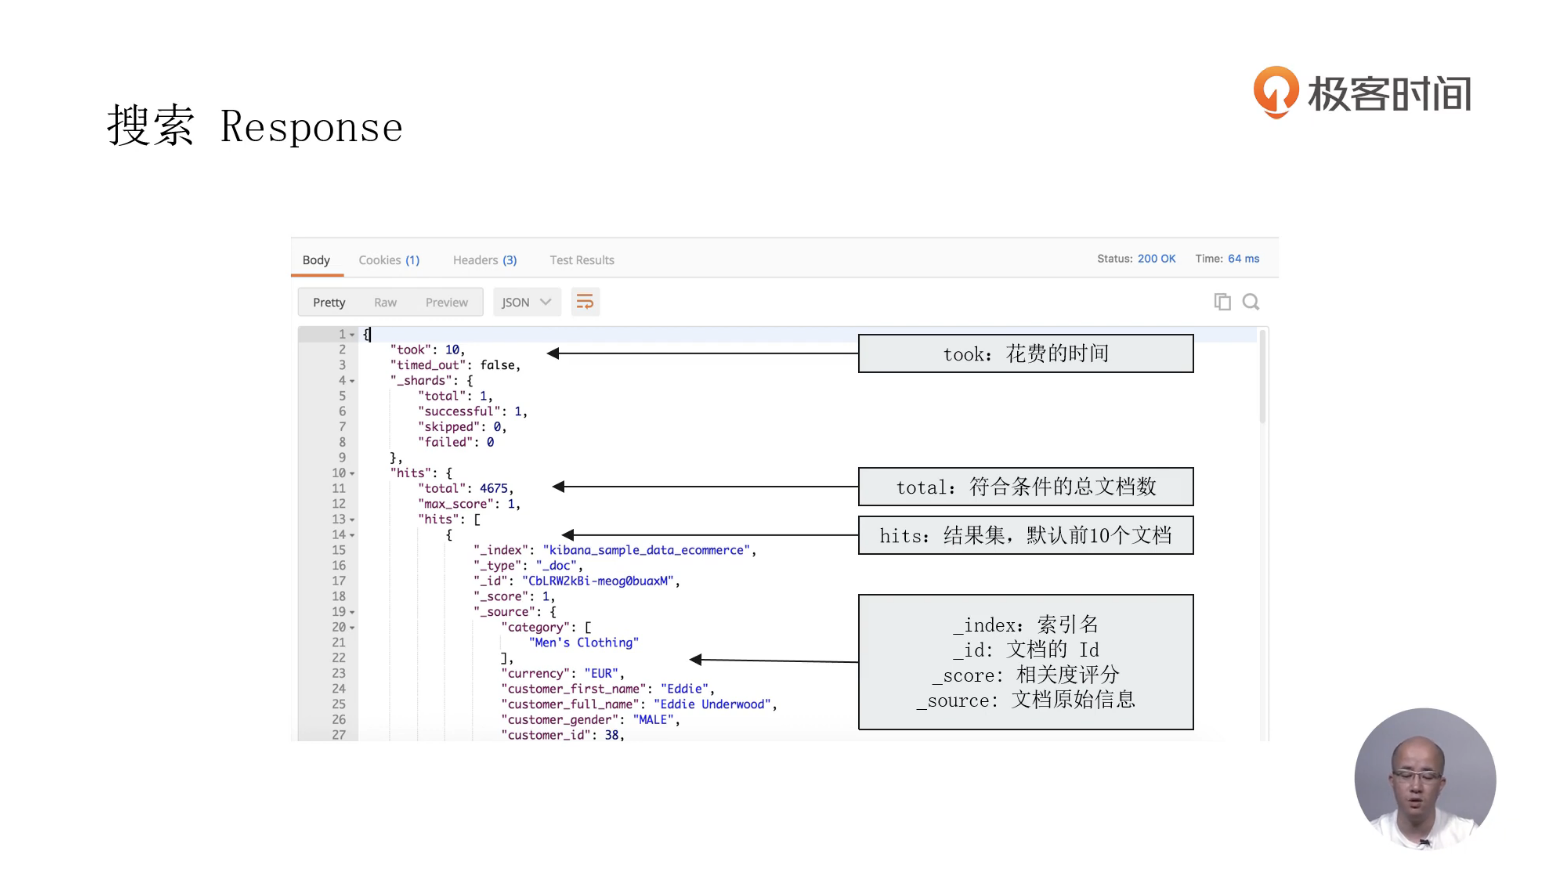The image size is (1542, 880).
Task: Switch to the Body tab
Action: [316, 260]
